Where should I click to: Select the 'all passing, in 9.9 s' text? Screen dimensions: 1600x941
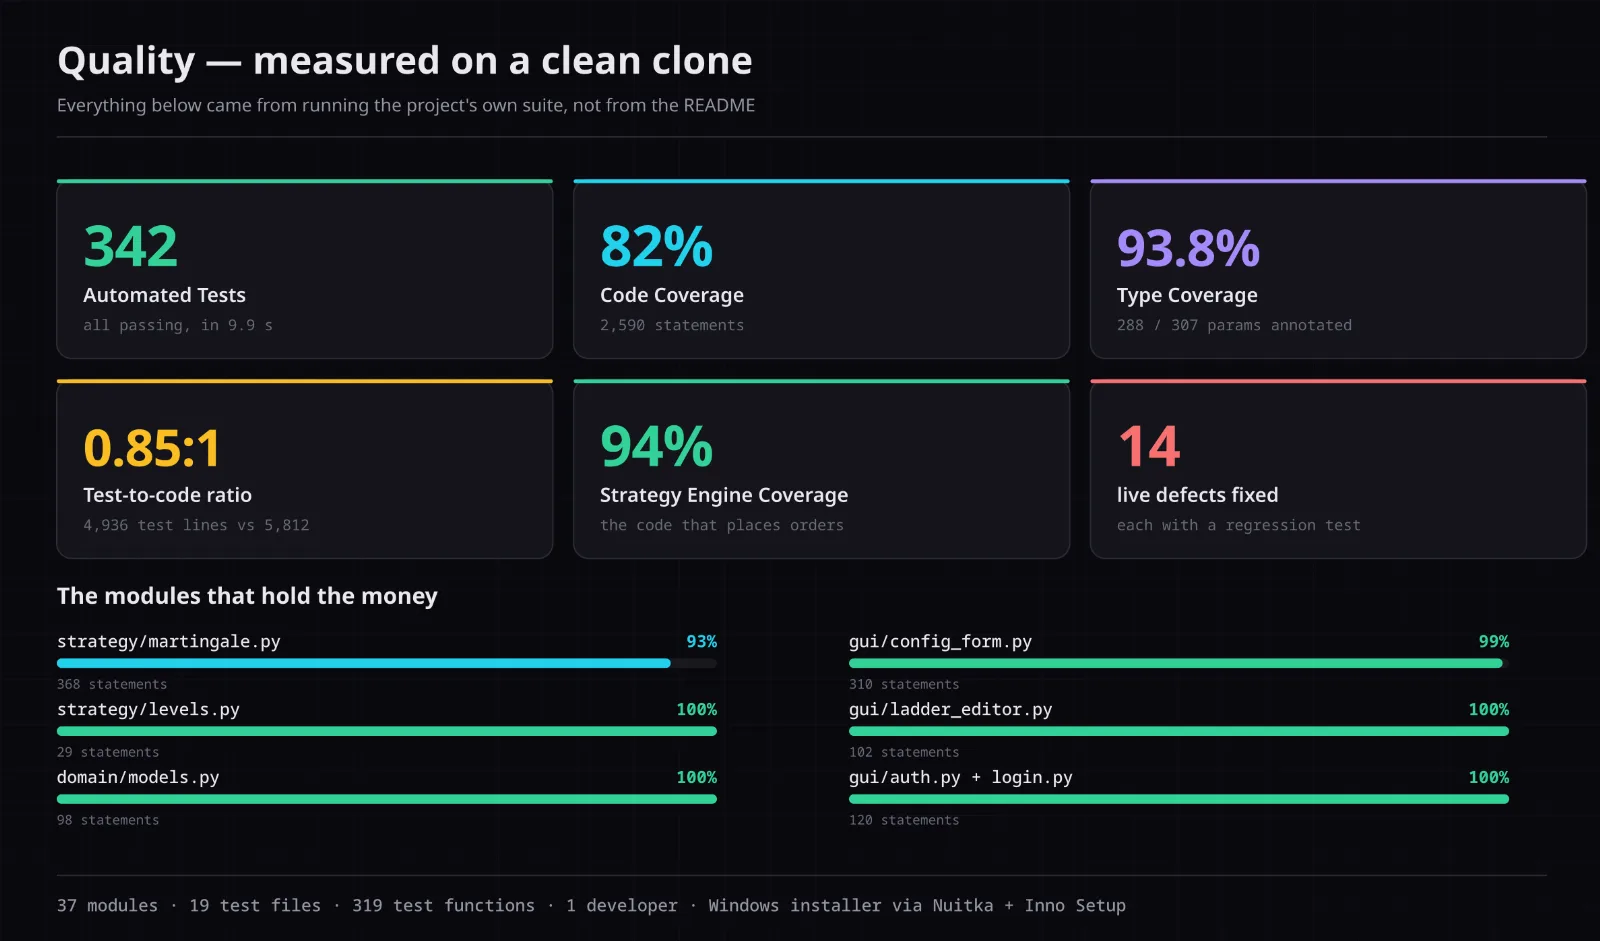tap(178, 325)
